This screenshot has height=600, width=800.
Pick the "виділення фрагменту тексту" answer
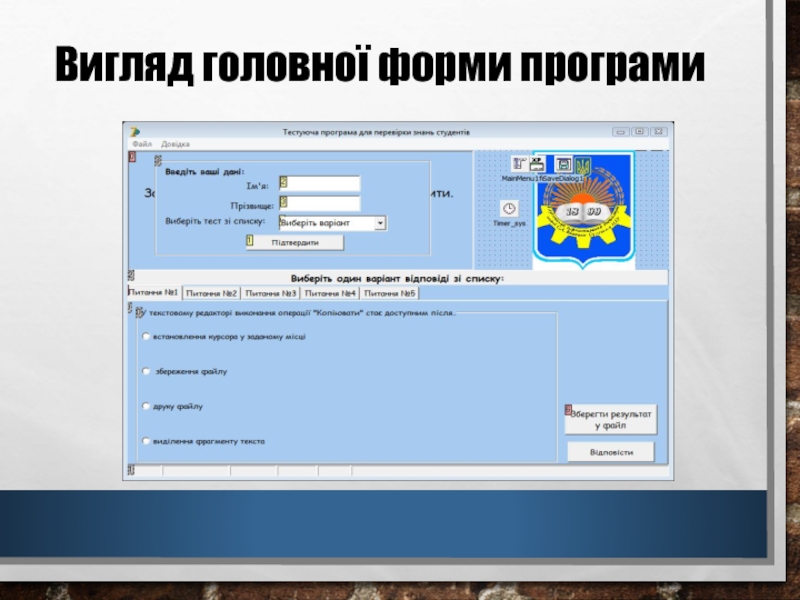click(x=147, y=440)
